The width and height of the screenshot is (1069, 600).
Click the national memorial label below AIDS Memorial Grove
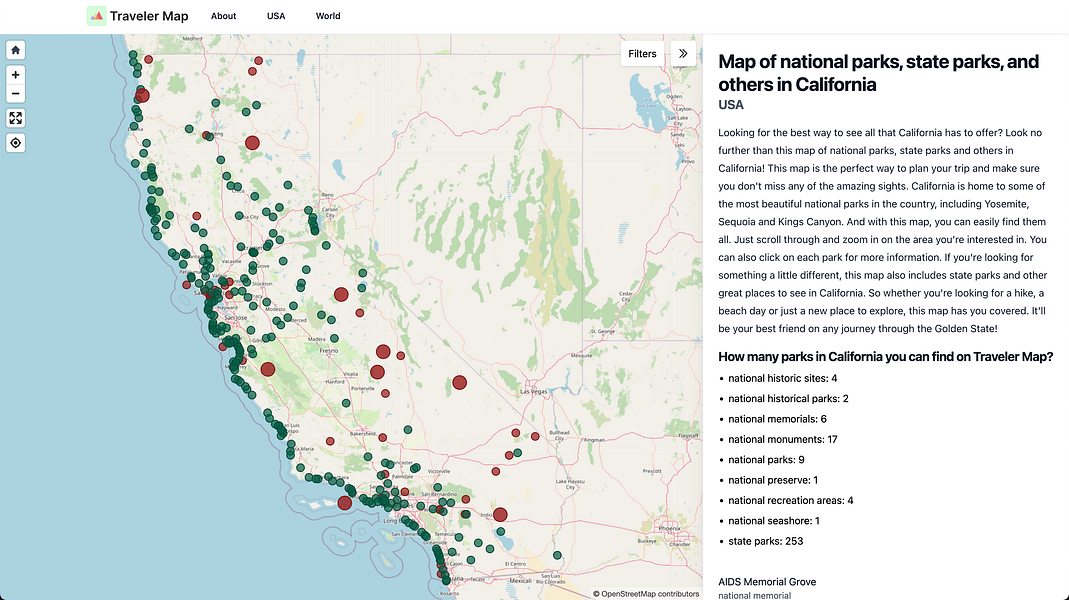point(753,595)
